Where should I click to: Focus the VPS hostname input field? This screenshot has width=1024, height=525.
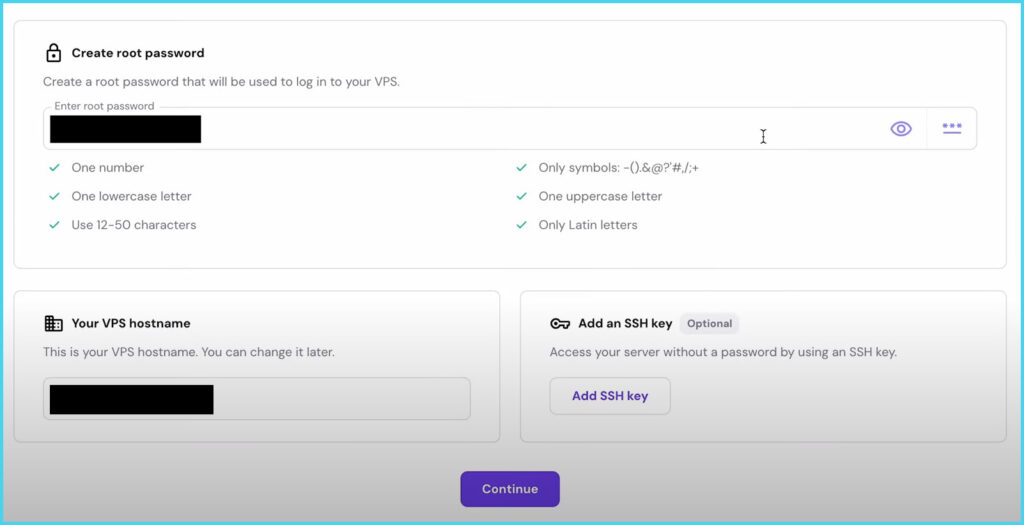tap(257, 398)
